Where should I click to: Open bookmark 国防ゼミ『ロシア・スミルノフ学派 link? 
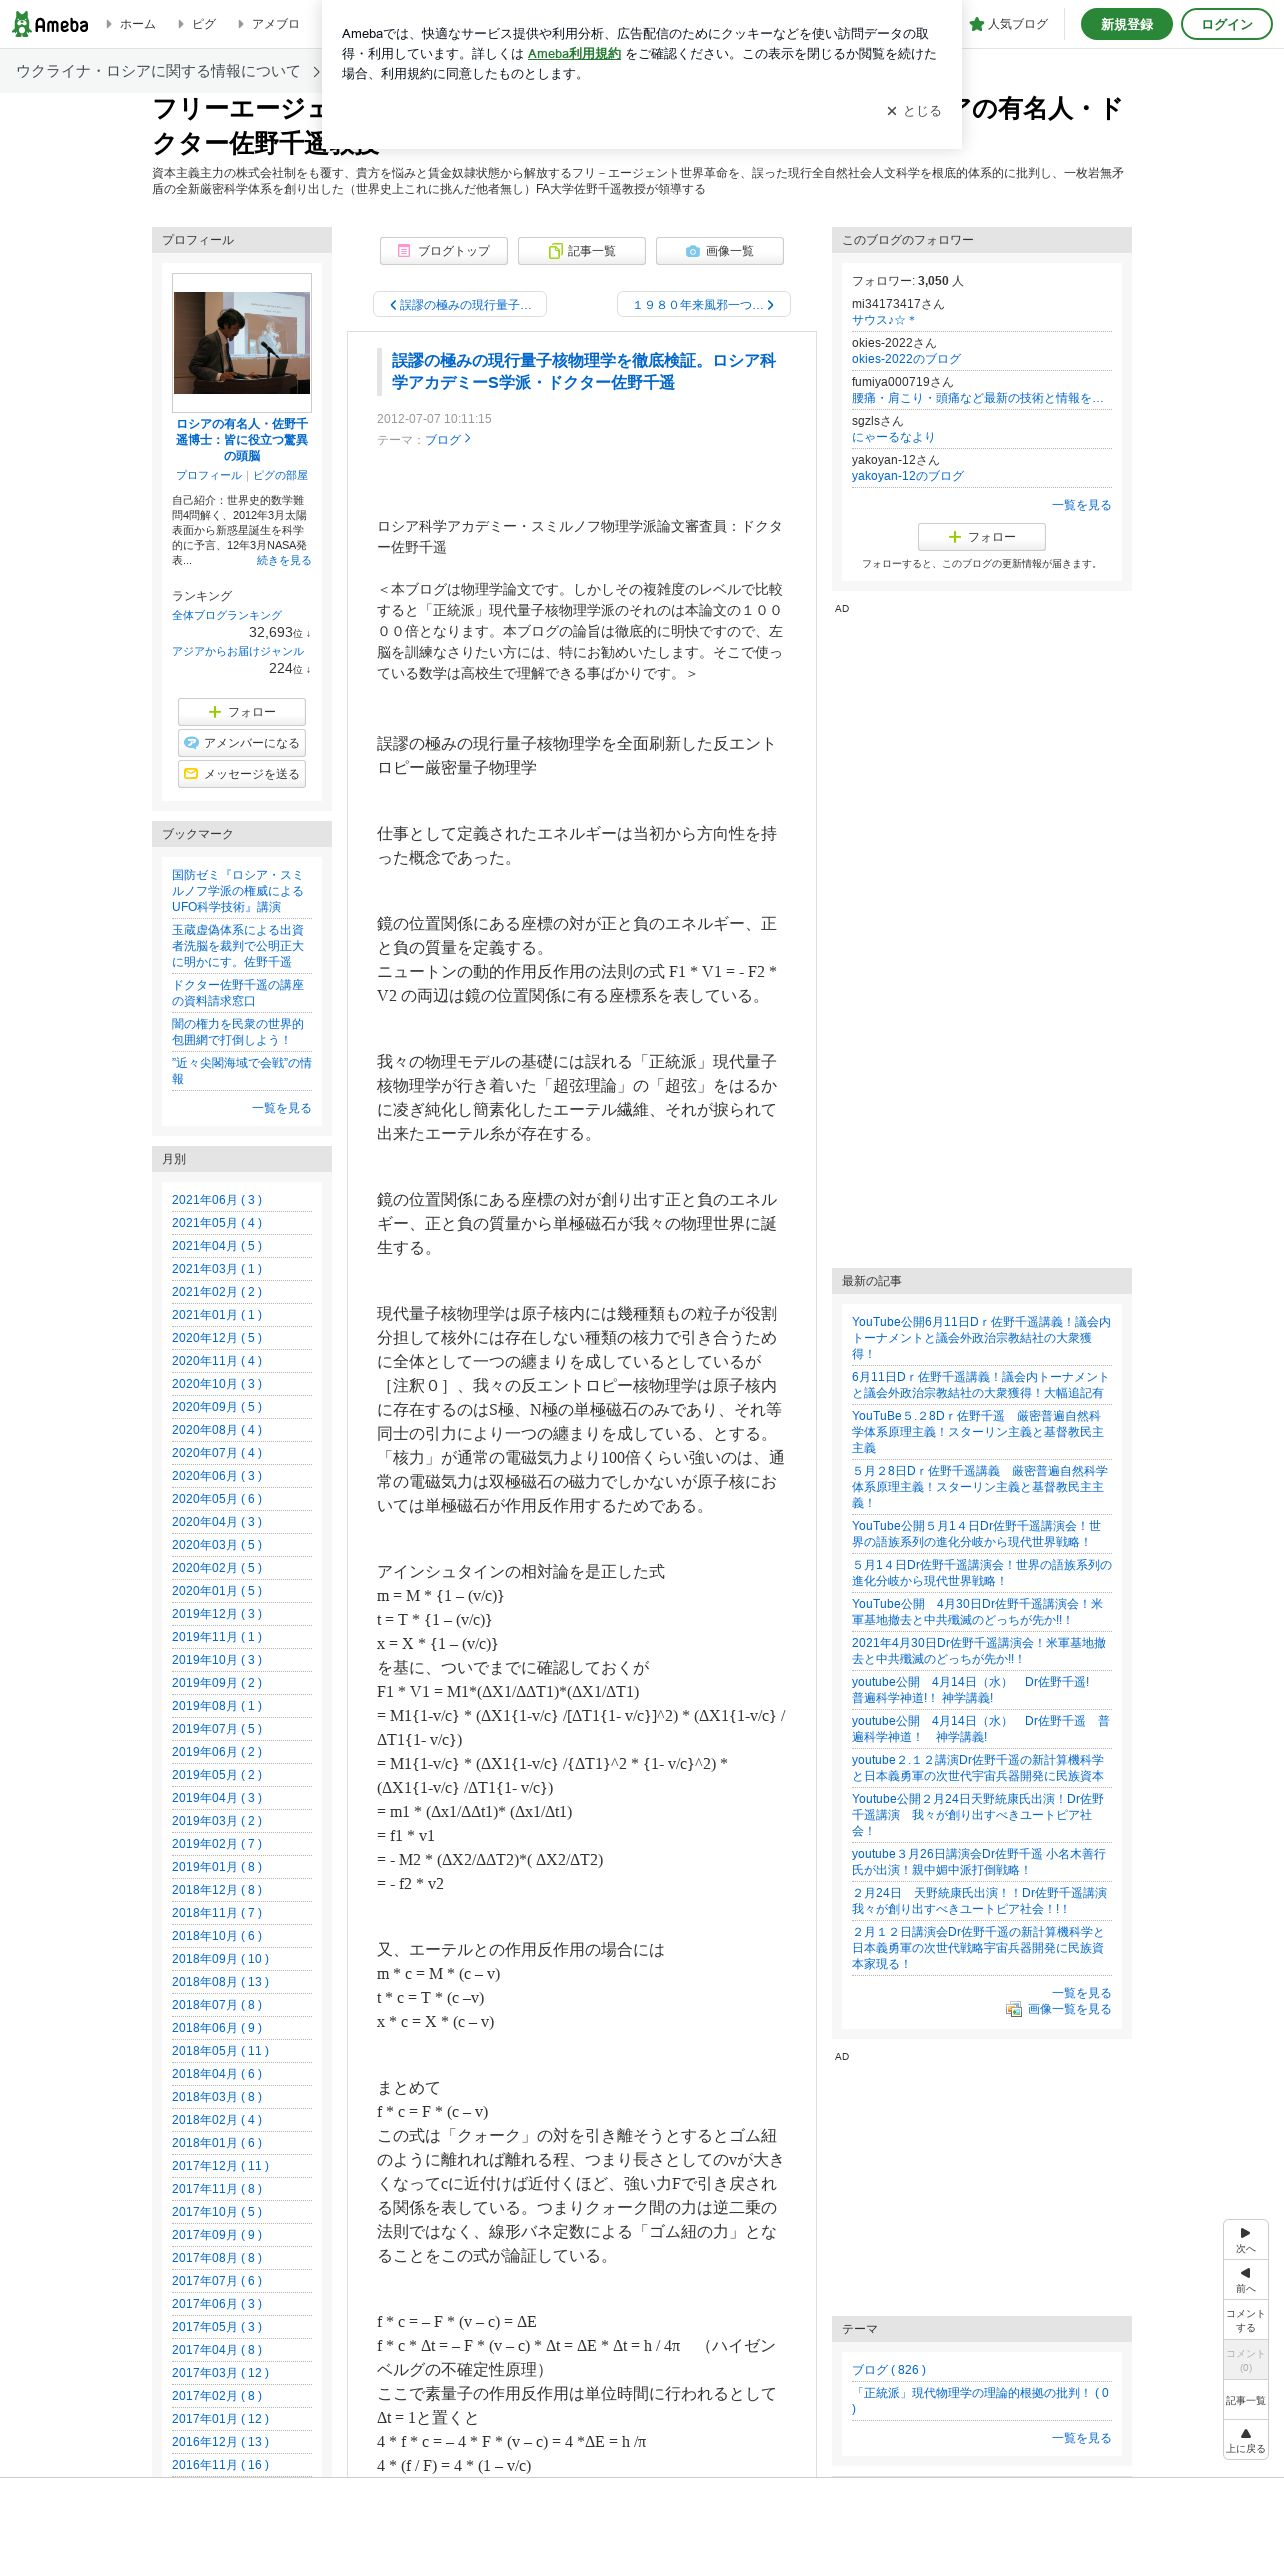click(238, 891)
